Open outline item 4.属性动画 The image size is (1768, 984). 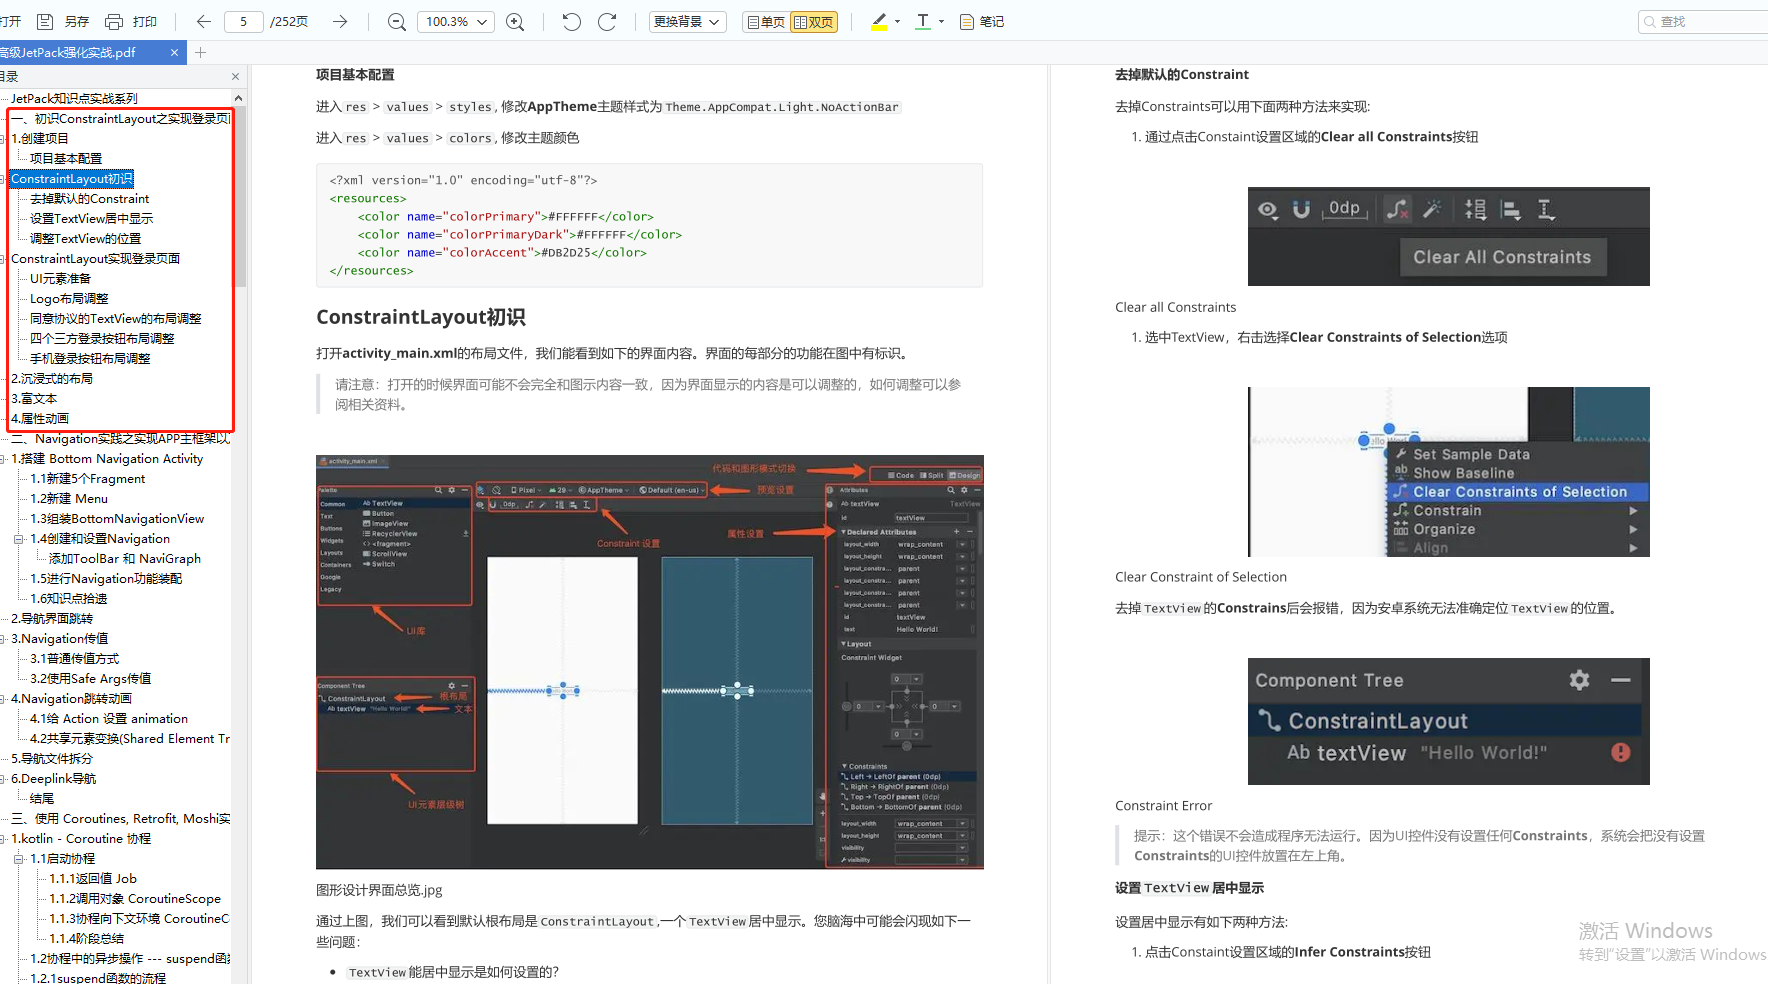40,418
